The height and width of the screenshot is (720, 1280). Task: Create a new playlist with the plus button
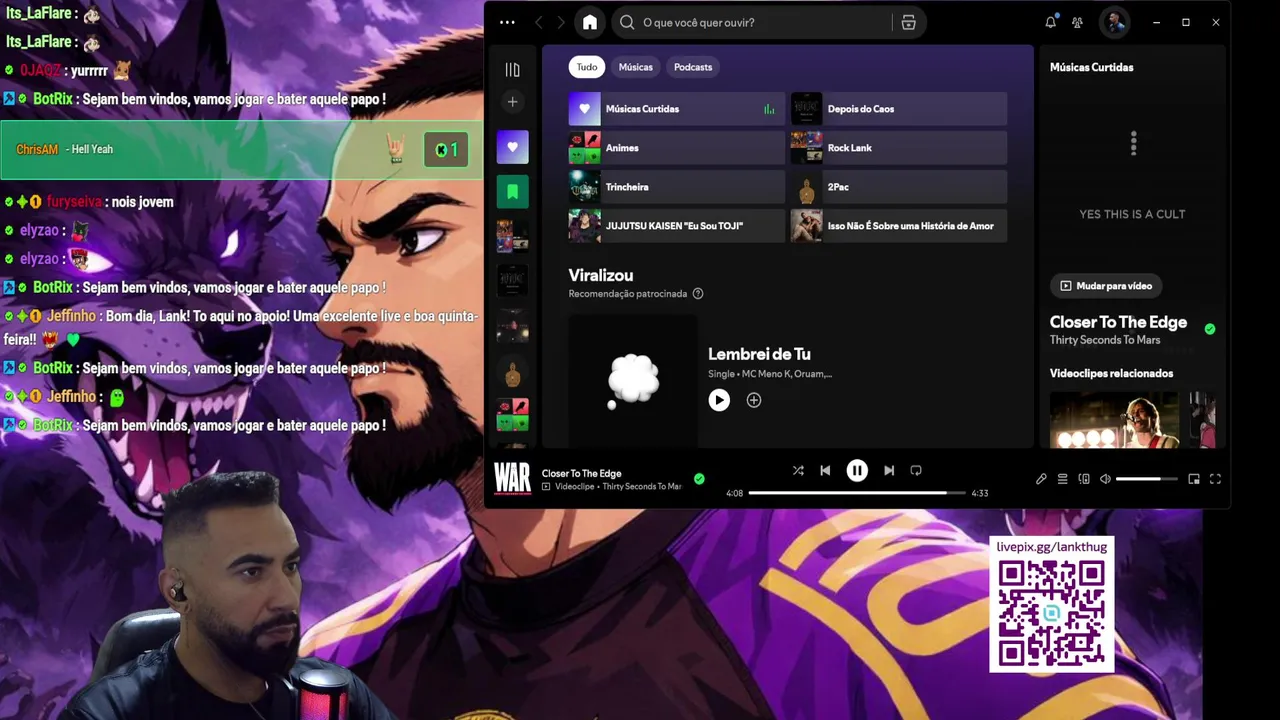512,101
